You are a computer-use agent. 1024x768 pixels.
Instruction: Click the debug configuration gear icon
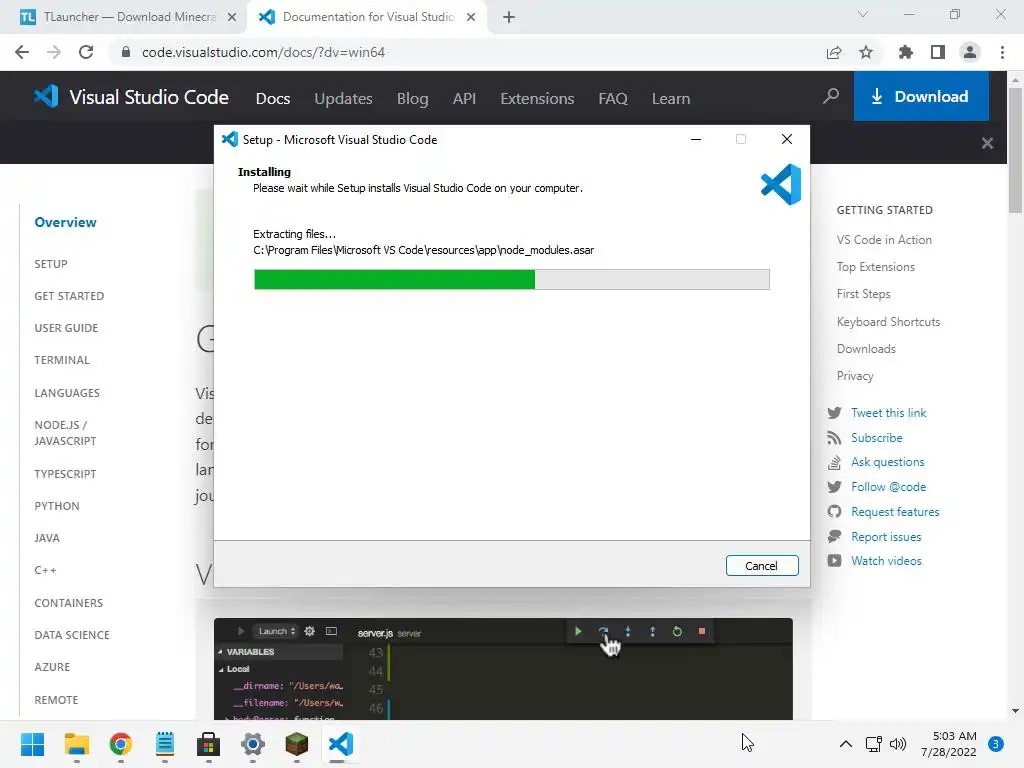tap(310, 631)
